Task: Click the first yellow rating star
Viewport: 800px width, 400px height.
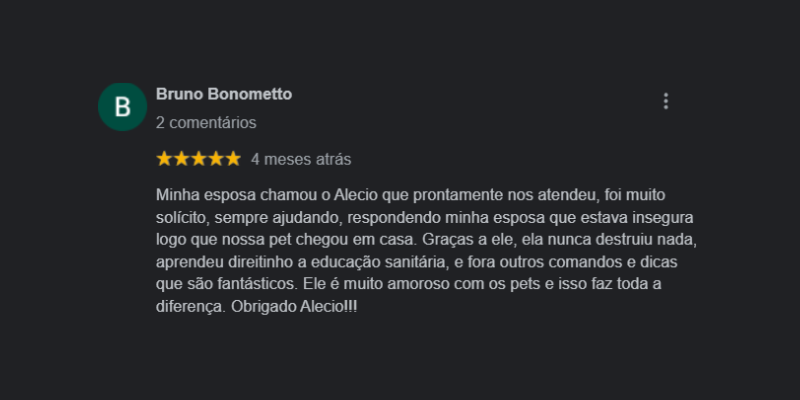Action: [164, 159]
